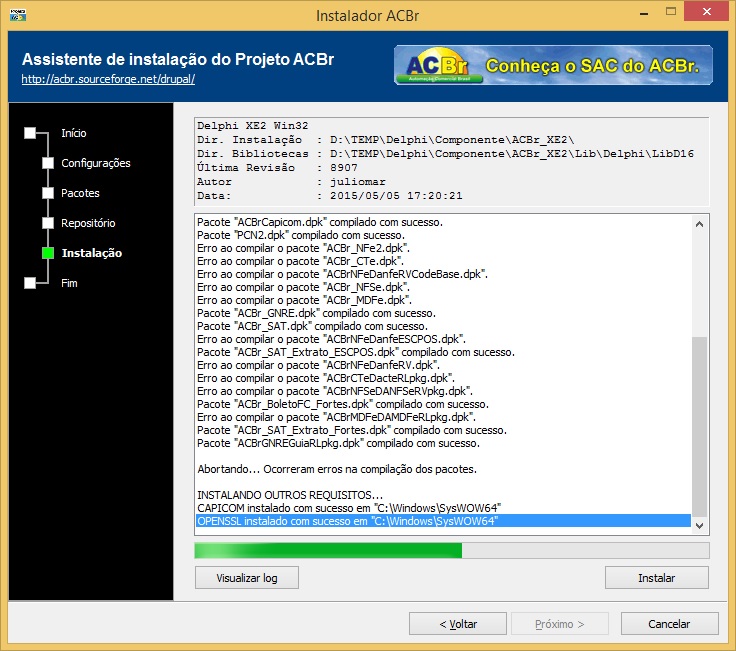Close the Instalador ACBr window

coord(706,12)
